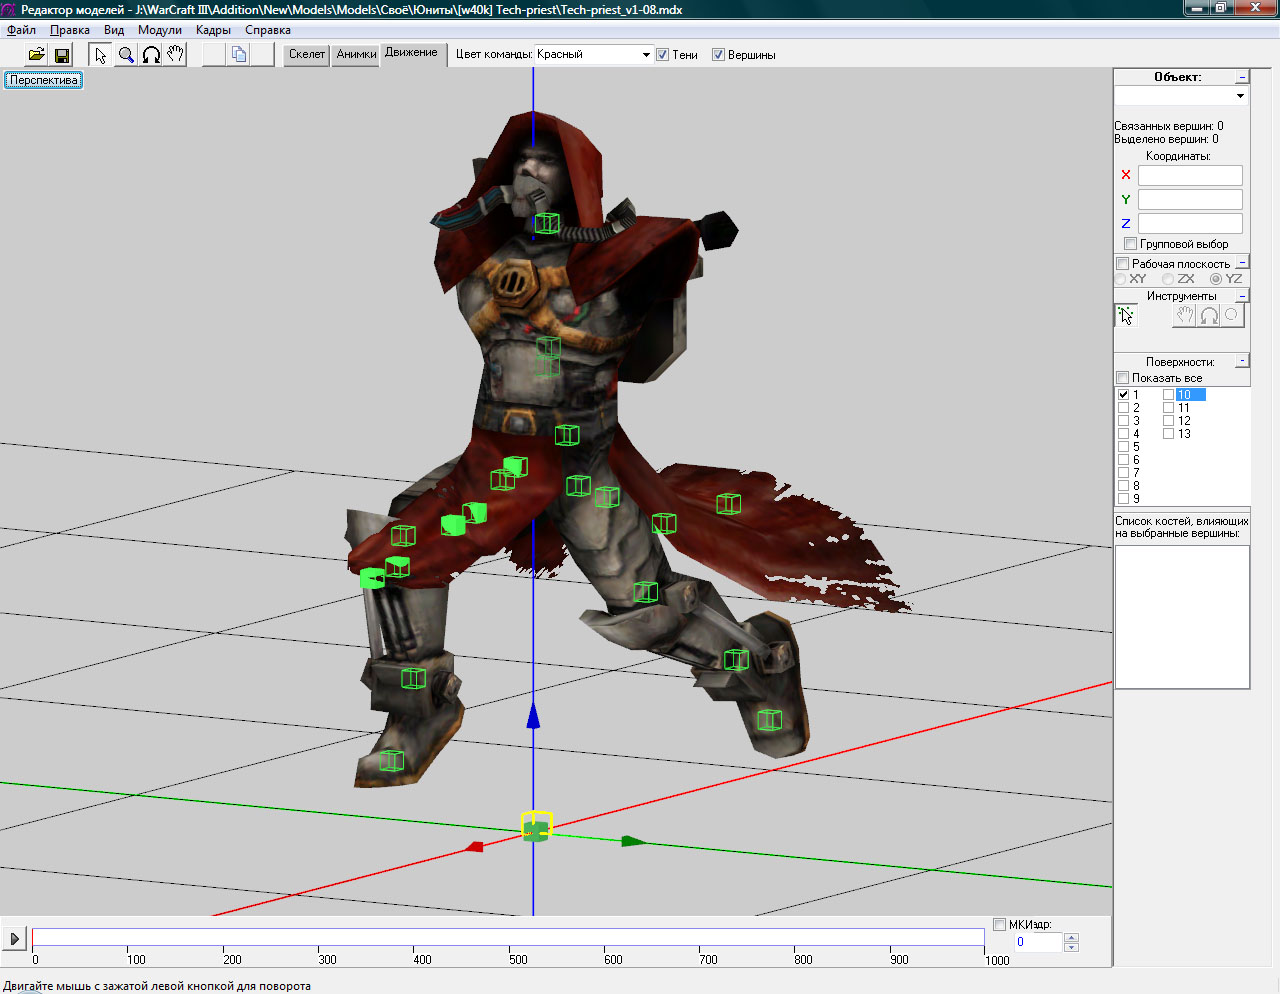Toggle the Вершины vertices checkbox
The height and width of the screenshot is (994, 1280).
718,55
